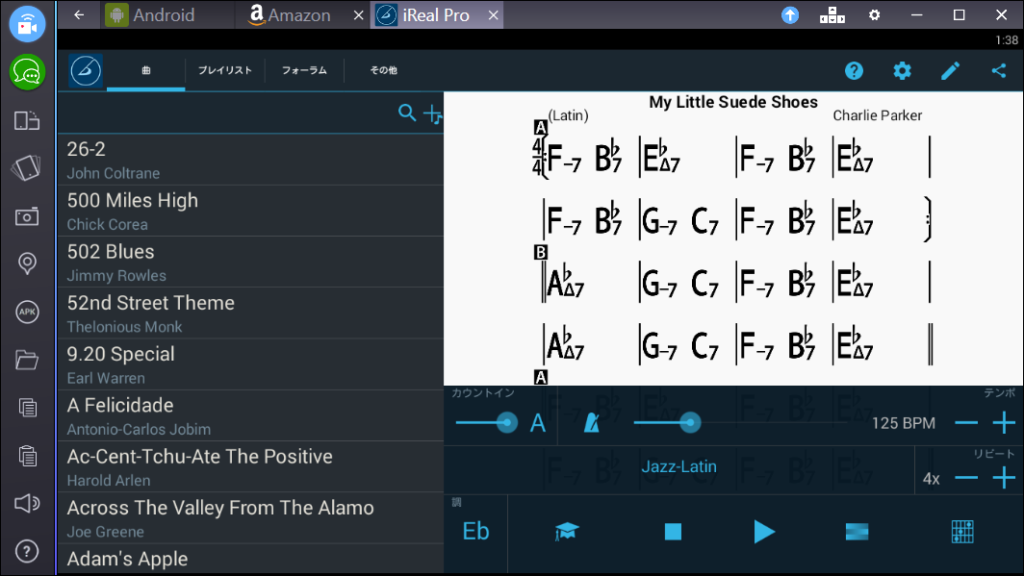Show the guitar chord diagram icon

tap(961, 532)
